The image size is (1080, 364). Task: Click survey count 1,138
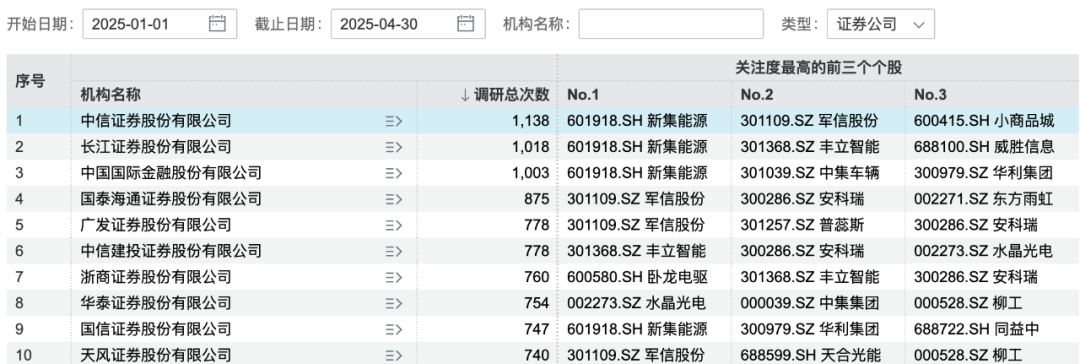coord(530,121)
